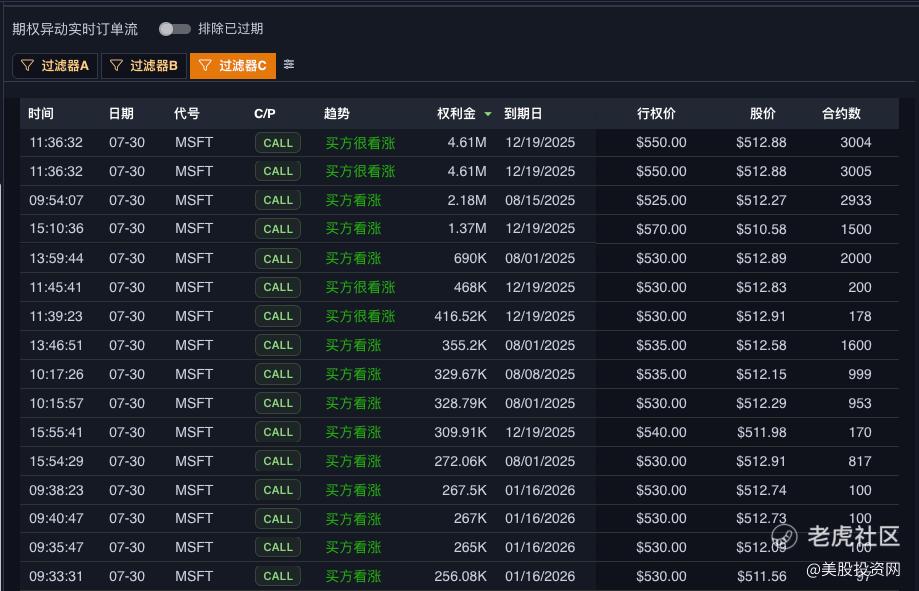Select the 272.06K premium cell

pyautogui.click(x=461, y=461)
